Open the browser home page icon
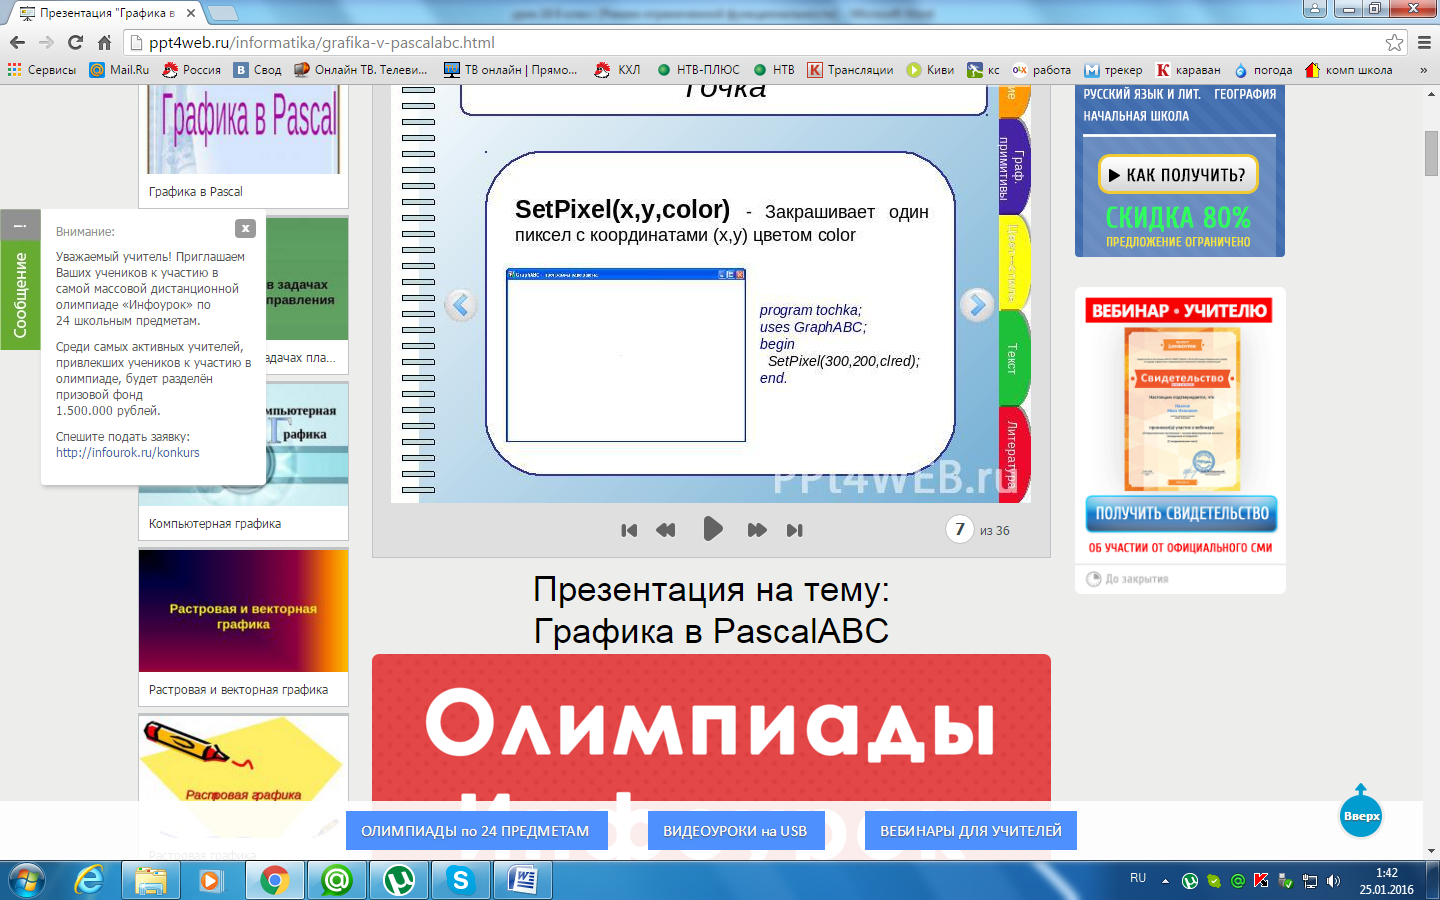 coord(104,42)
